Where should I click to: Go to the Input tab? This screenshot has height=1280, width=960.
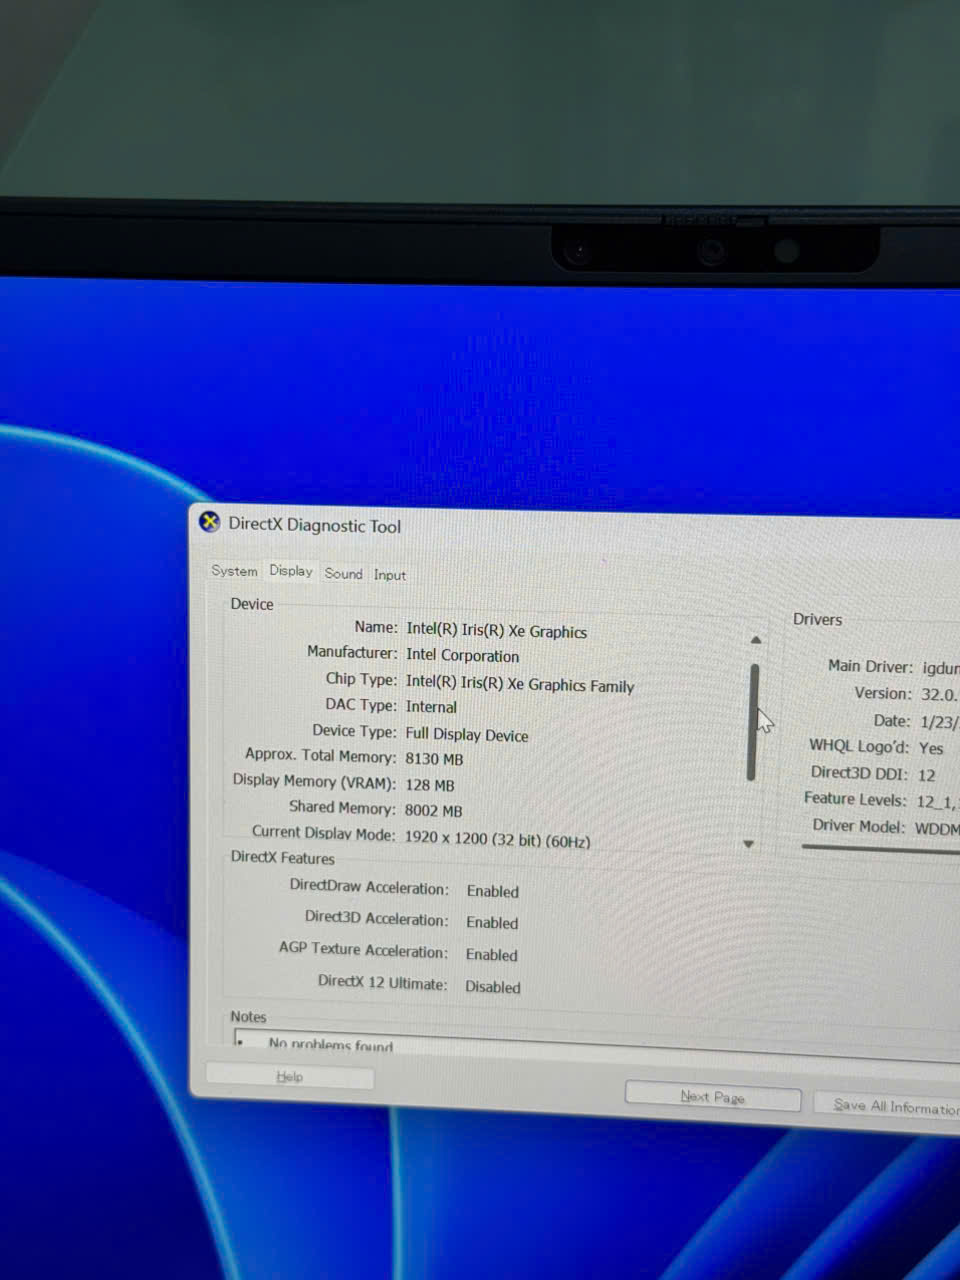click(390, 575)
